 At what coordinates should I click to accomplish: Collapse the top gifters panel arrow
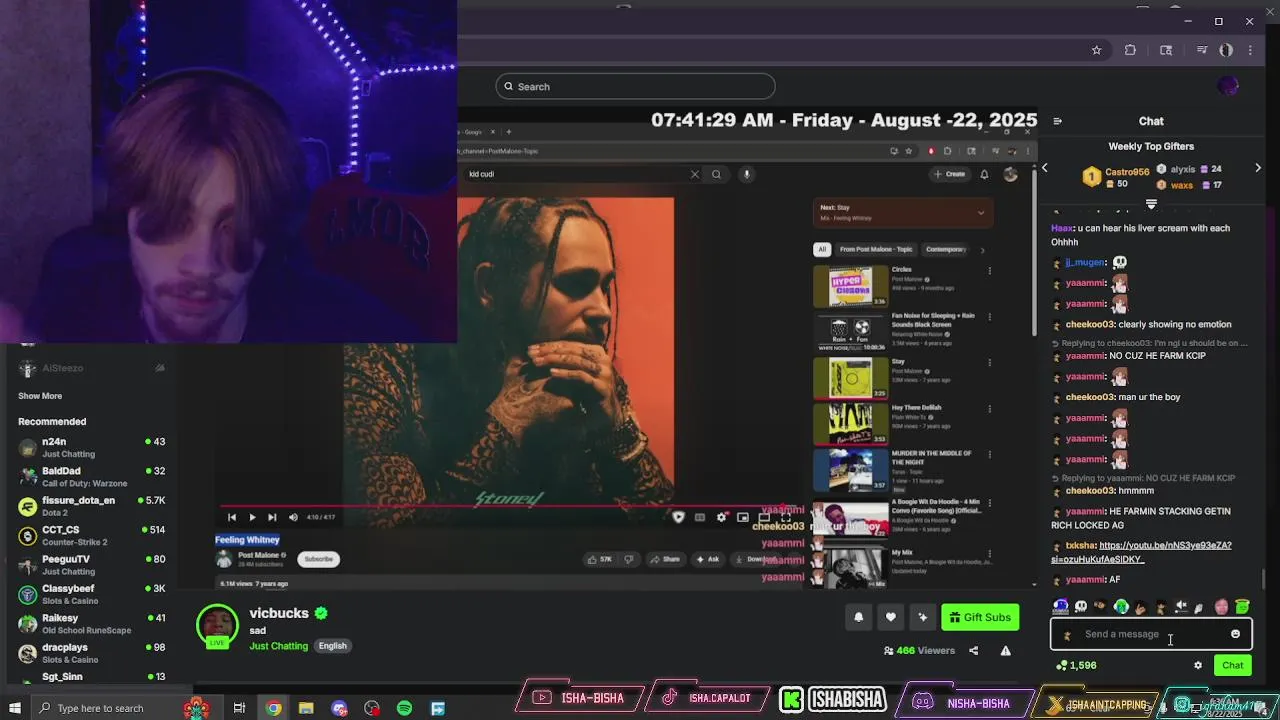[1151, 204]
